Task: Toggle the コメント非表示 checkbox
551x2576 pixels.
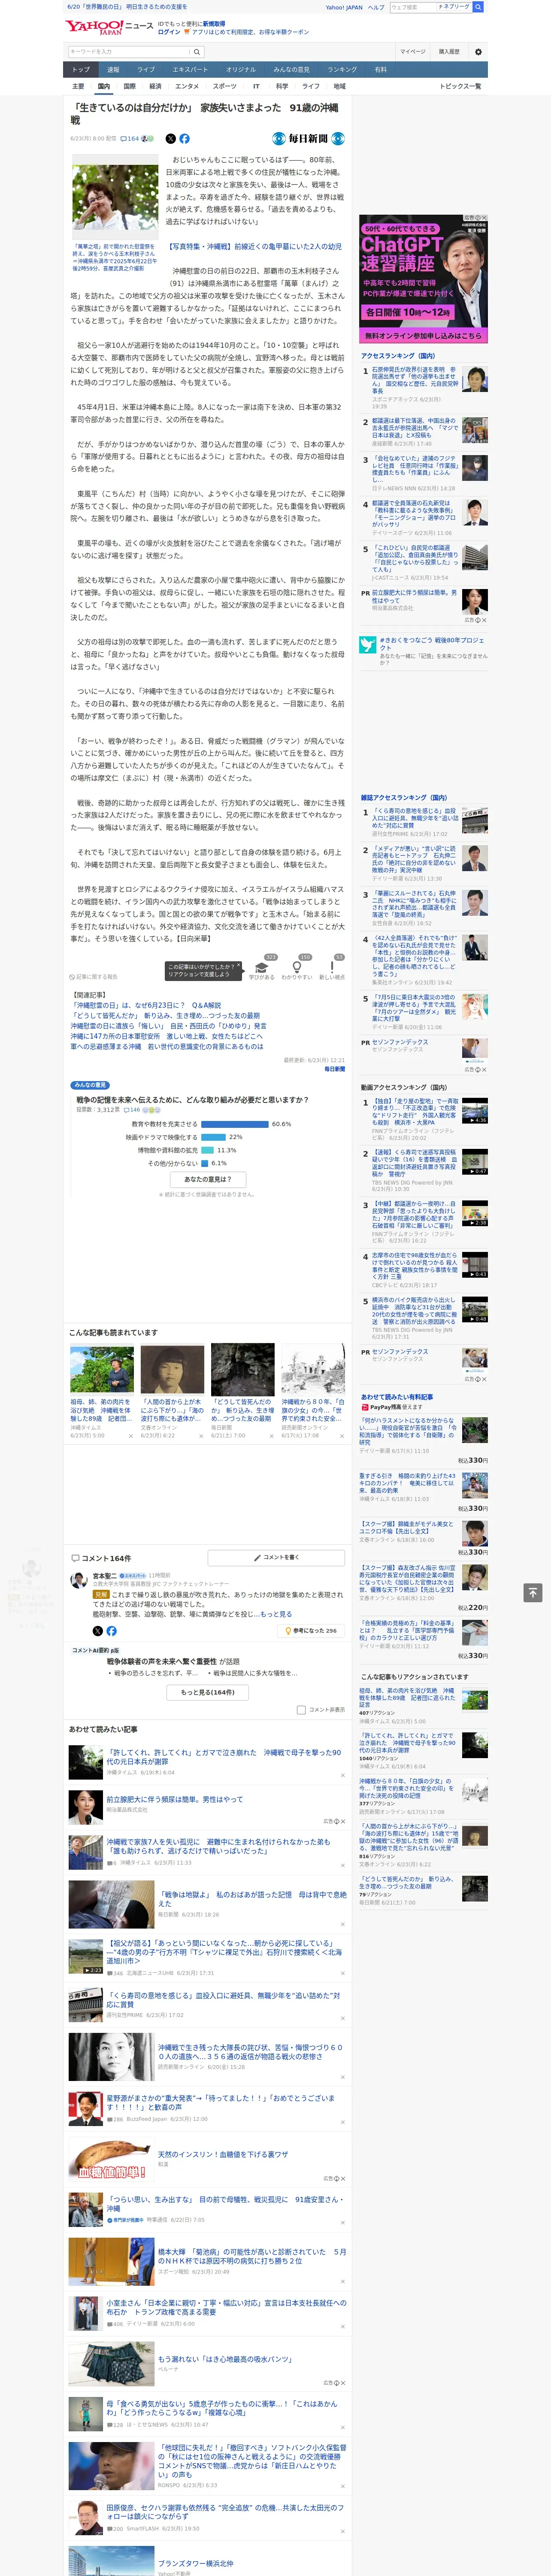Action: click(x=301, y=1710)
